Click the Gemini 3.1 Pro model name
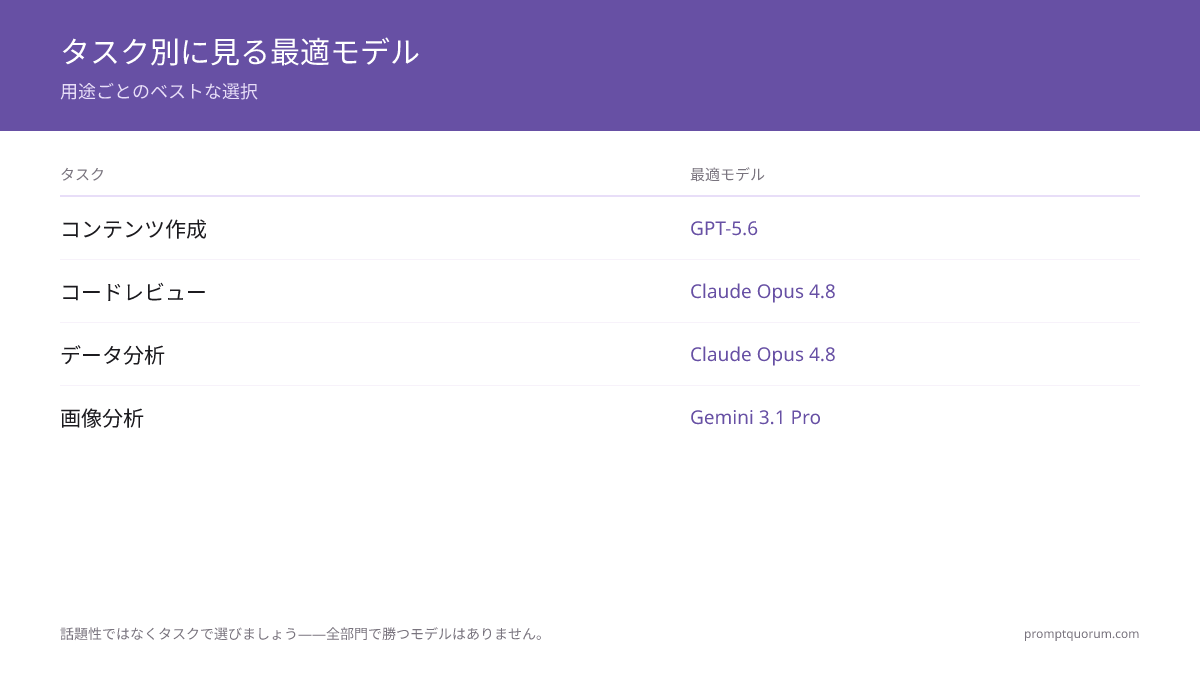1200x675 pixels. [x=755, y=417]
